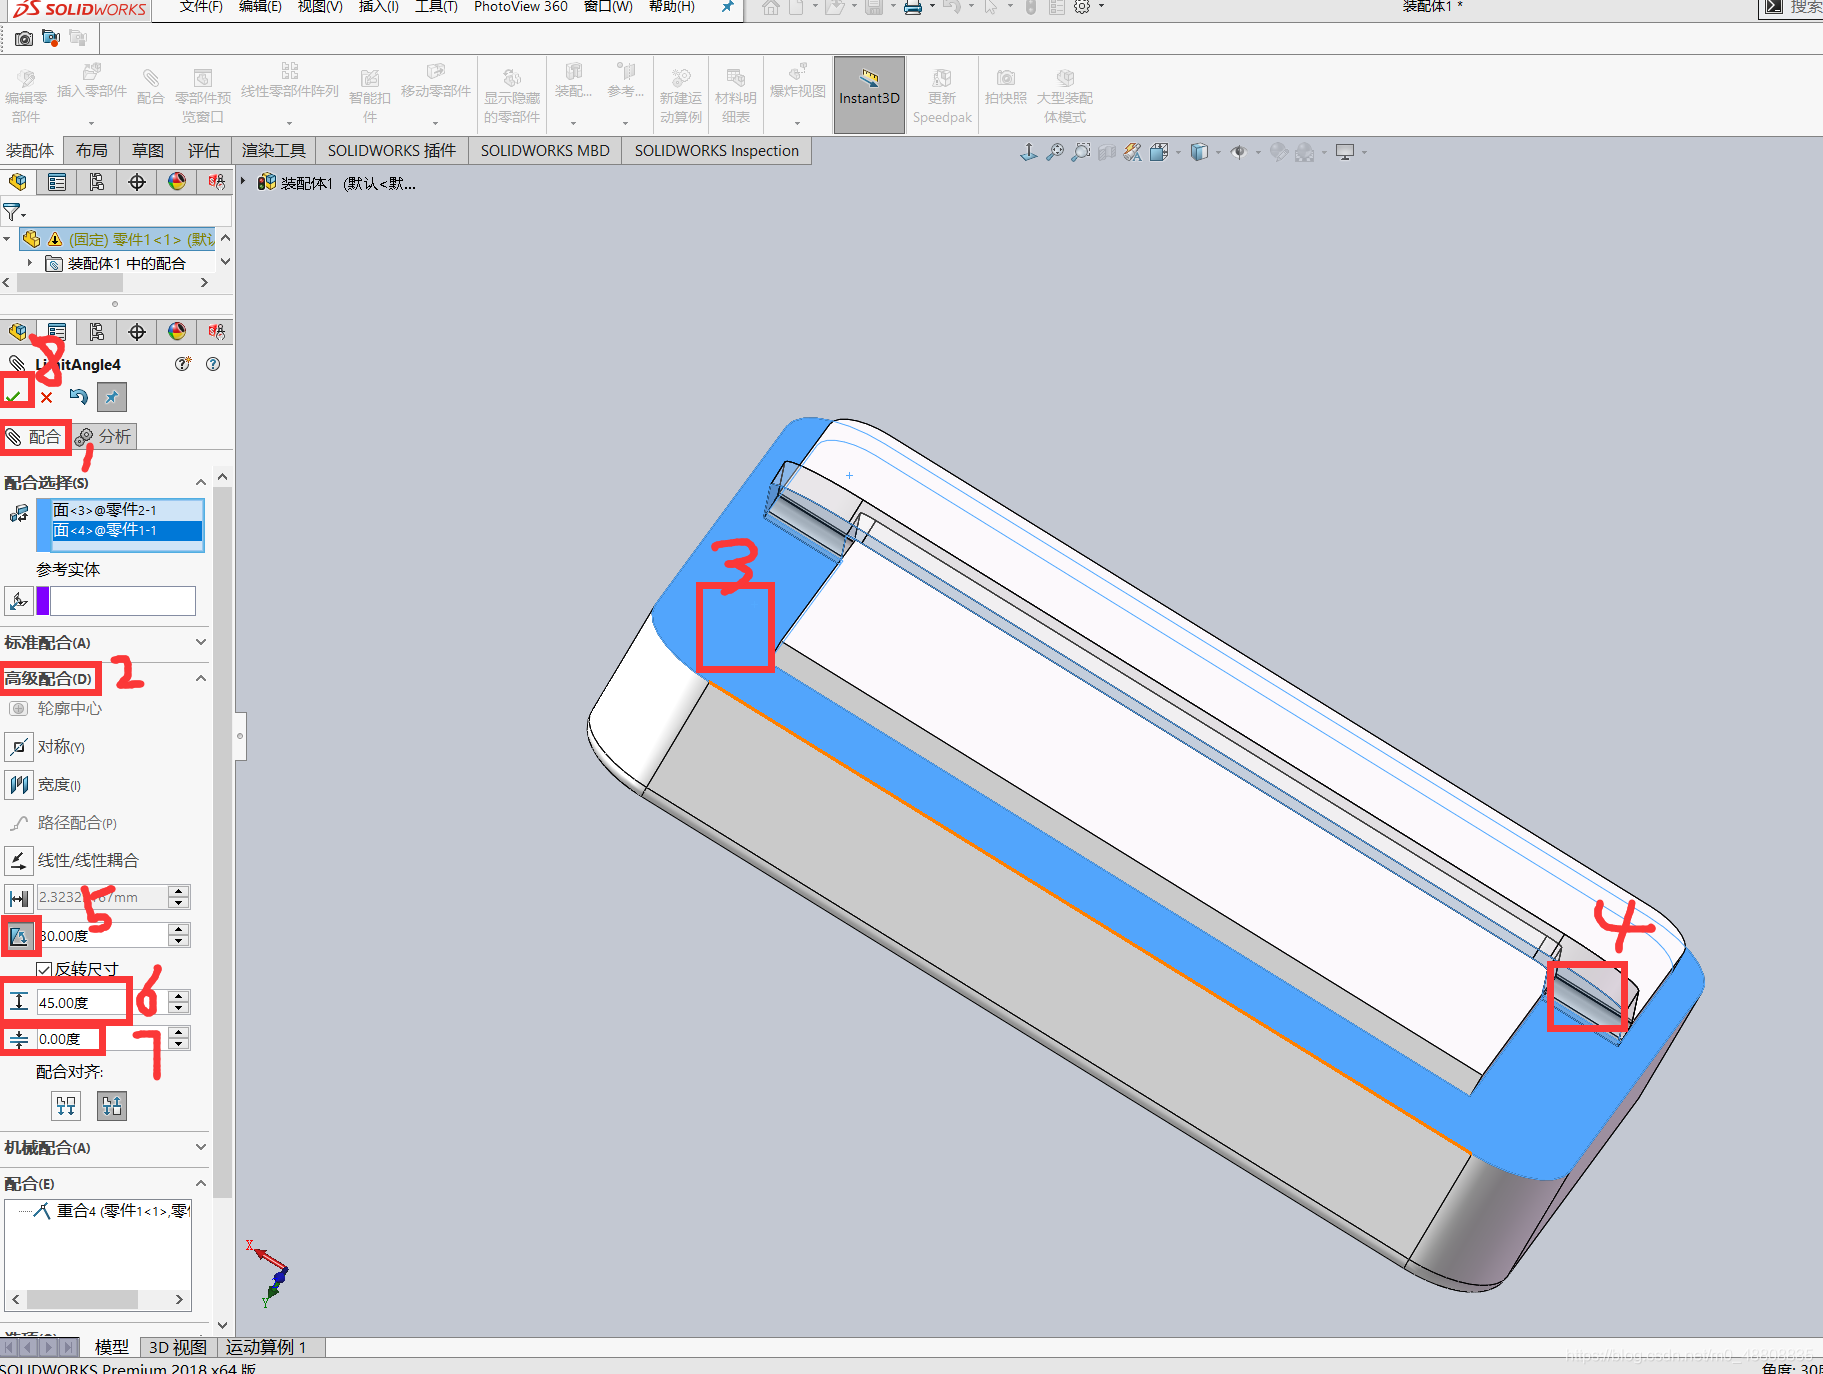Switch to the 配合 tab
This screenshot has height=1374, width=1823.
pos(34,437)
